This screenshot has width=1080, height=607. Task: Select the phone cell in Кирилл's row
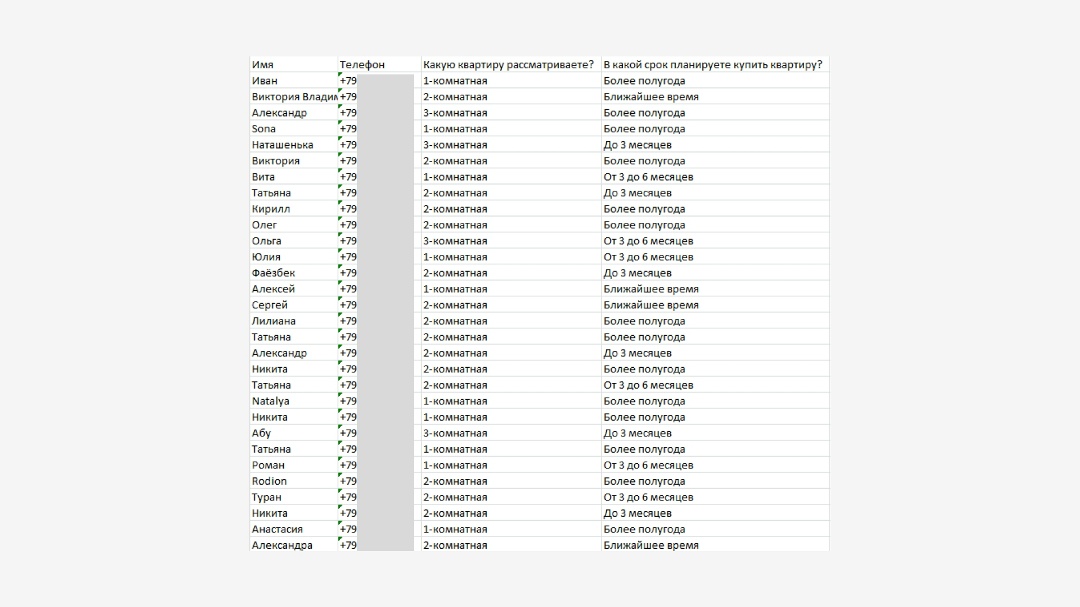[379, 209]
